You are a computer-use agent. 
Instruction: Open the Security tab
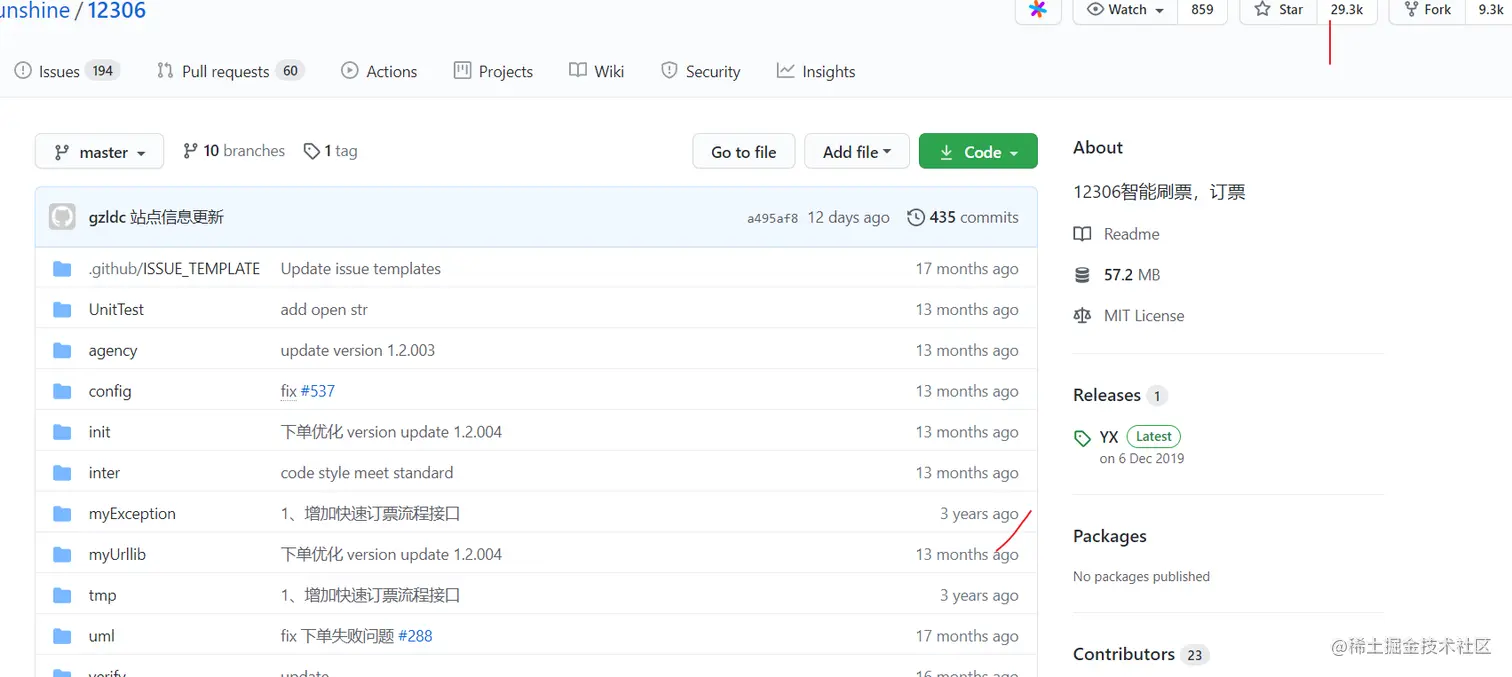click(x=700, y=71)
